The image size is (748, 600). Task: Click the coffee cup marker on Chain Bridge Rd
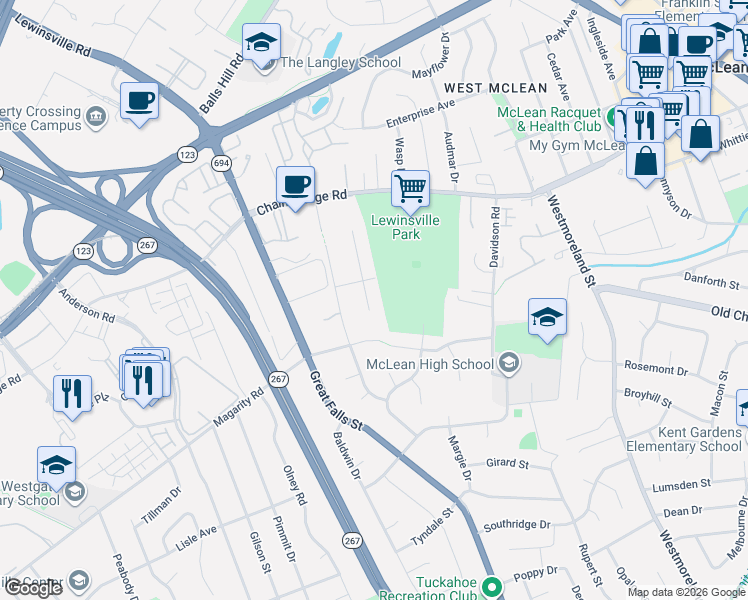click(295, 187)
